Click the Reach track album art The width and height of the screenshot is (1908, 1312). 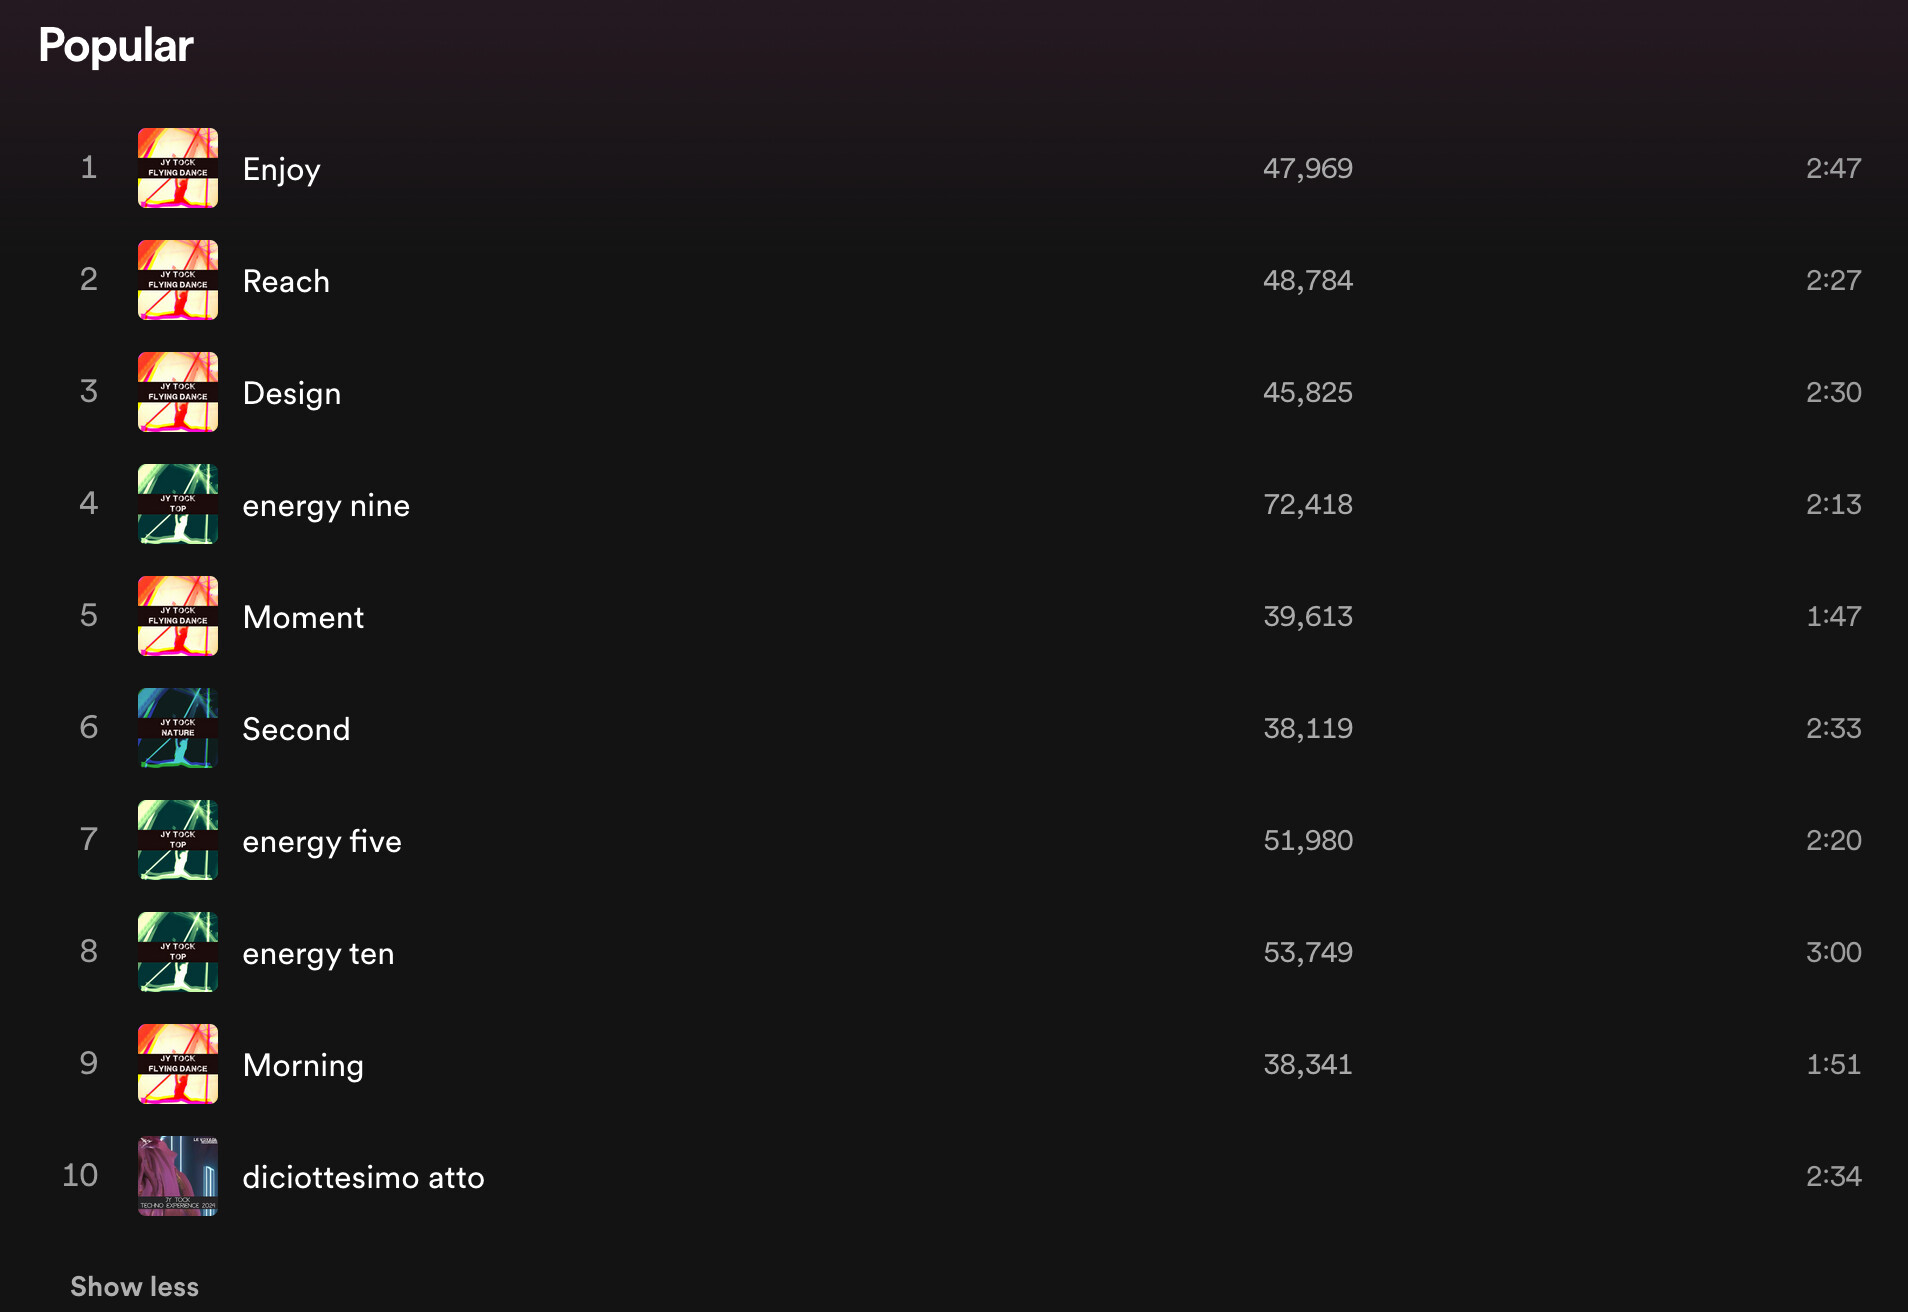178,280
